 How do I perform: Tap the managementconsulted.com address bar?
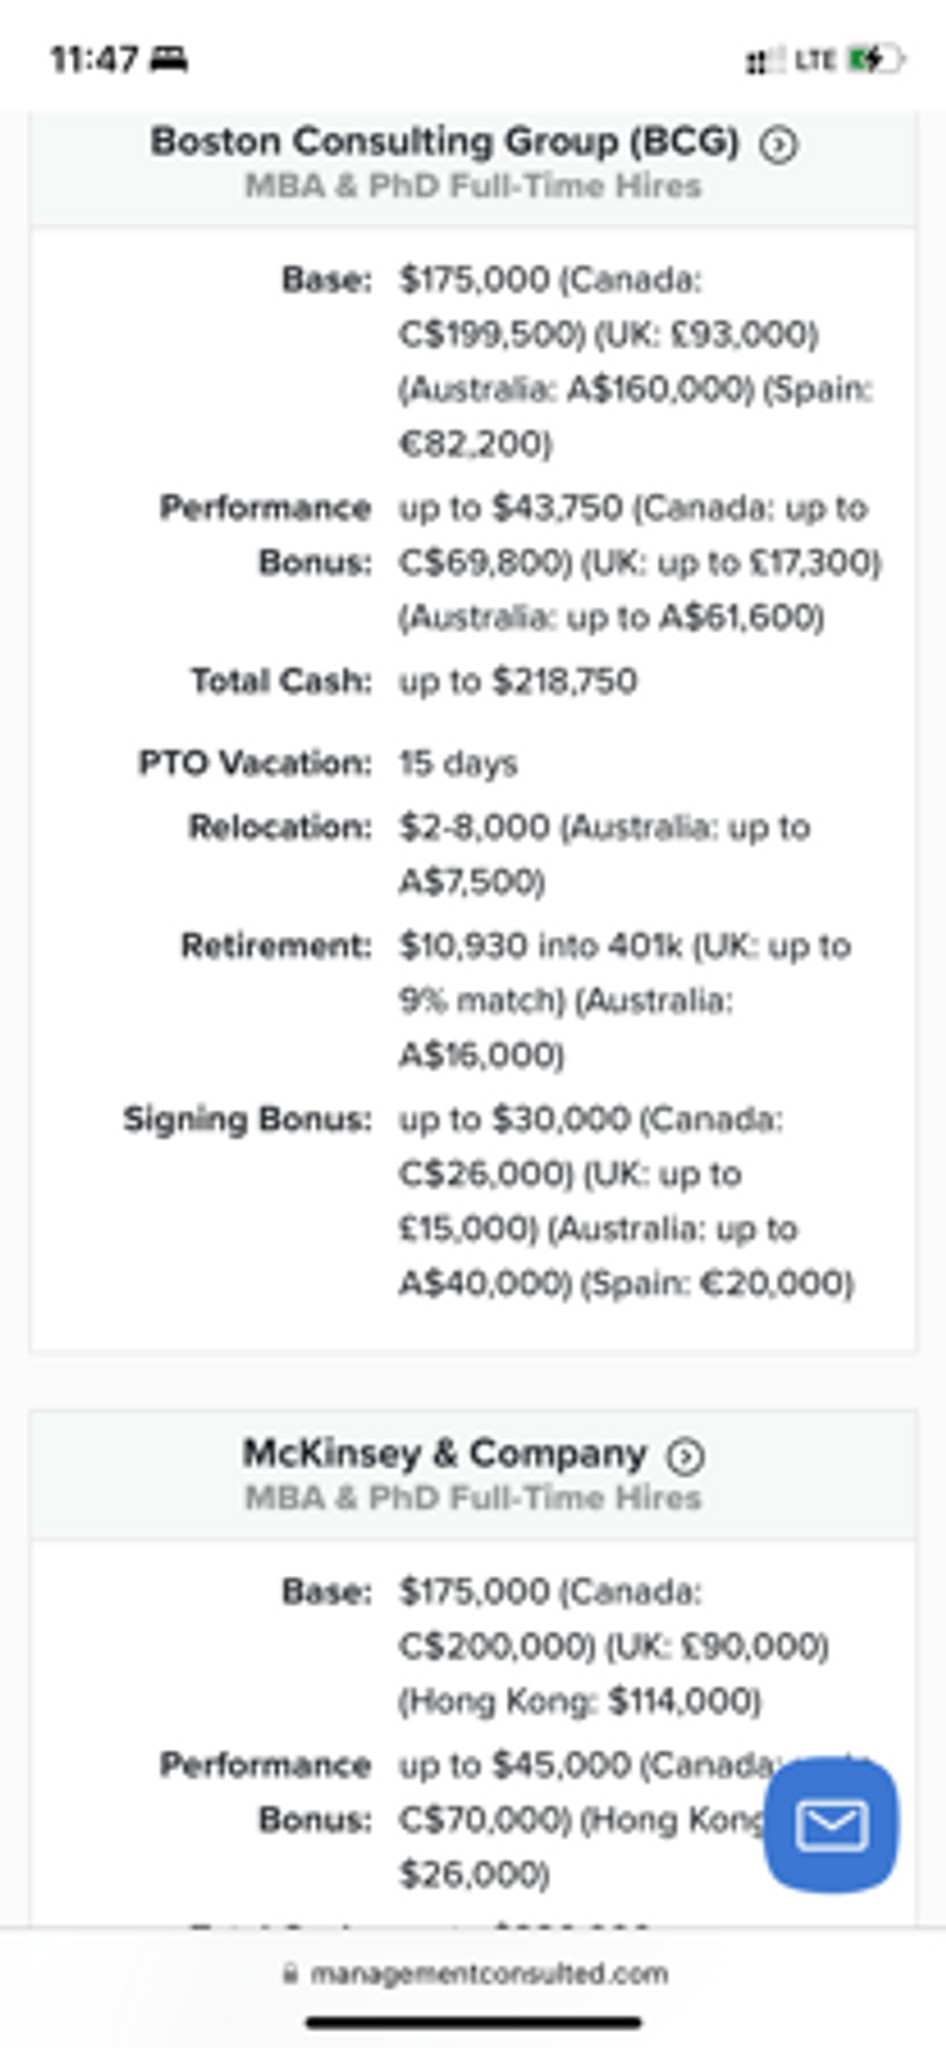474,1973
